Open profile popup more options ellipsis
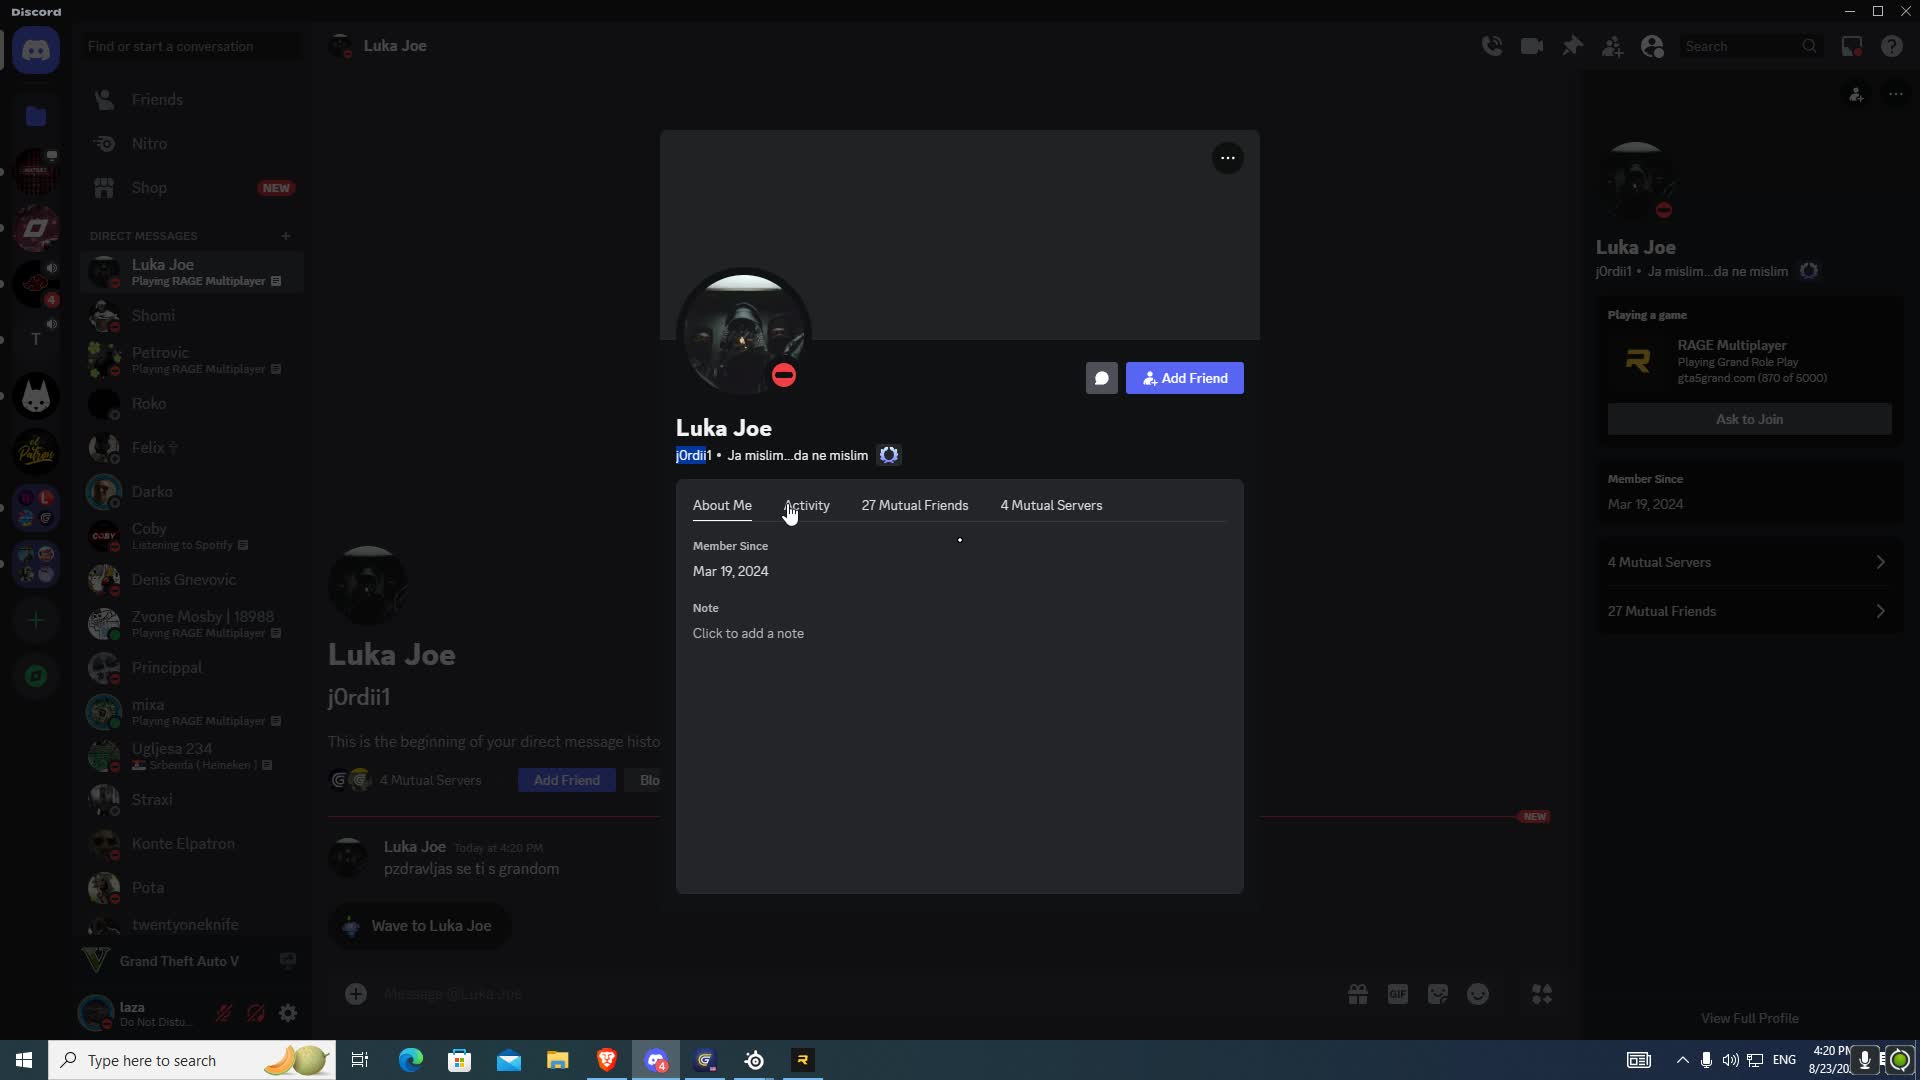Image resolution: width=1920 pixels, height=1080 pixels. 1228,158
